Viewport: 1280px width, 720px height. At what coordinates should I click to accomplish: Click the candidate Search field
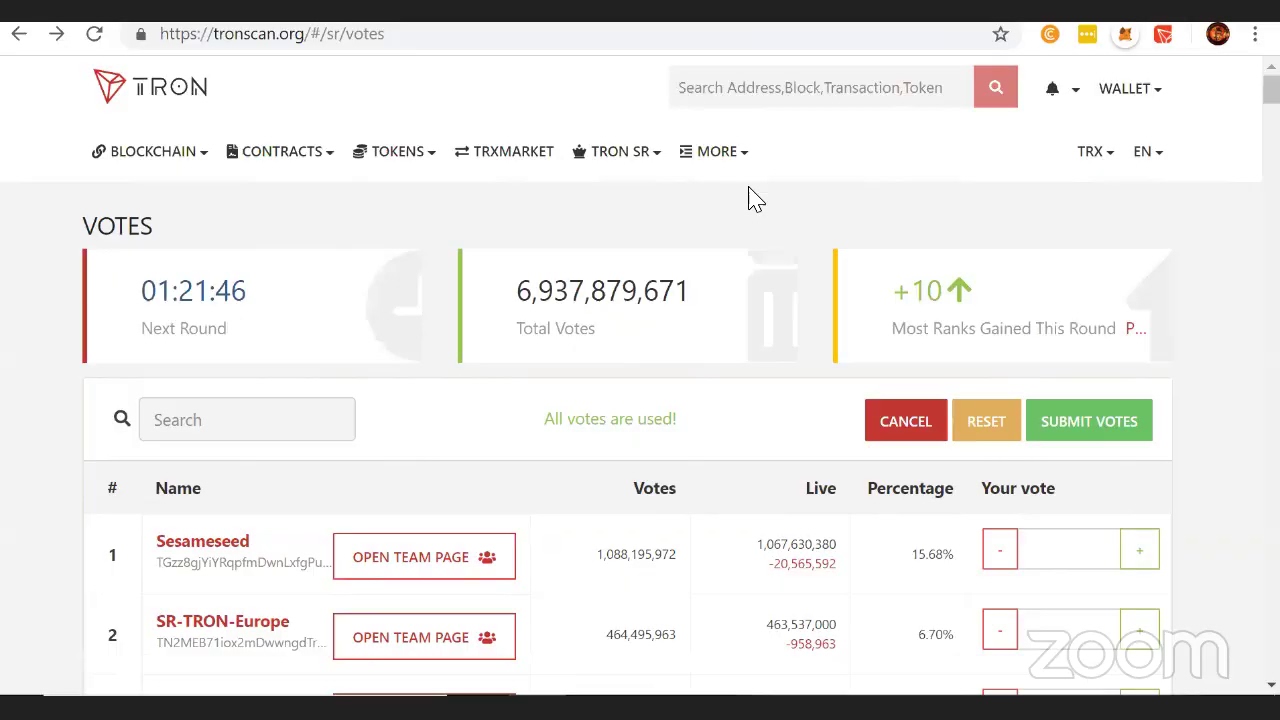pos(247,419)
